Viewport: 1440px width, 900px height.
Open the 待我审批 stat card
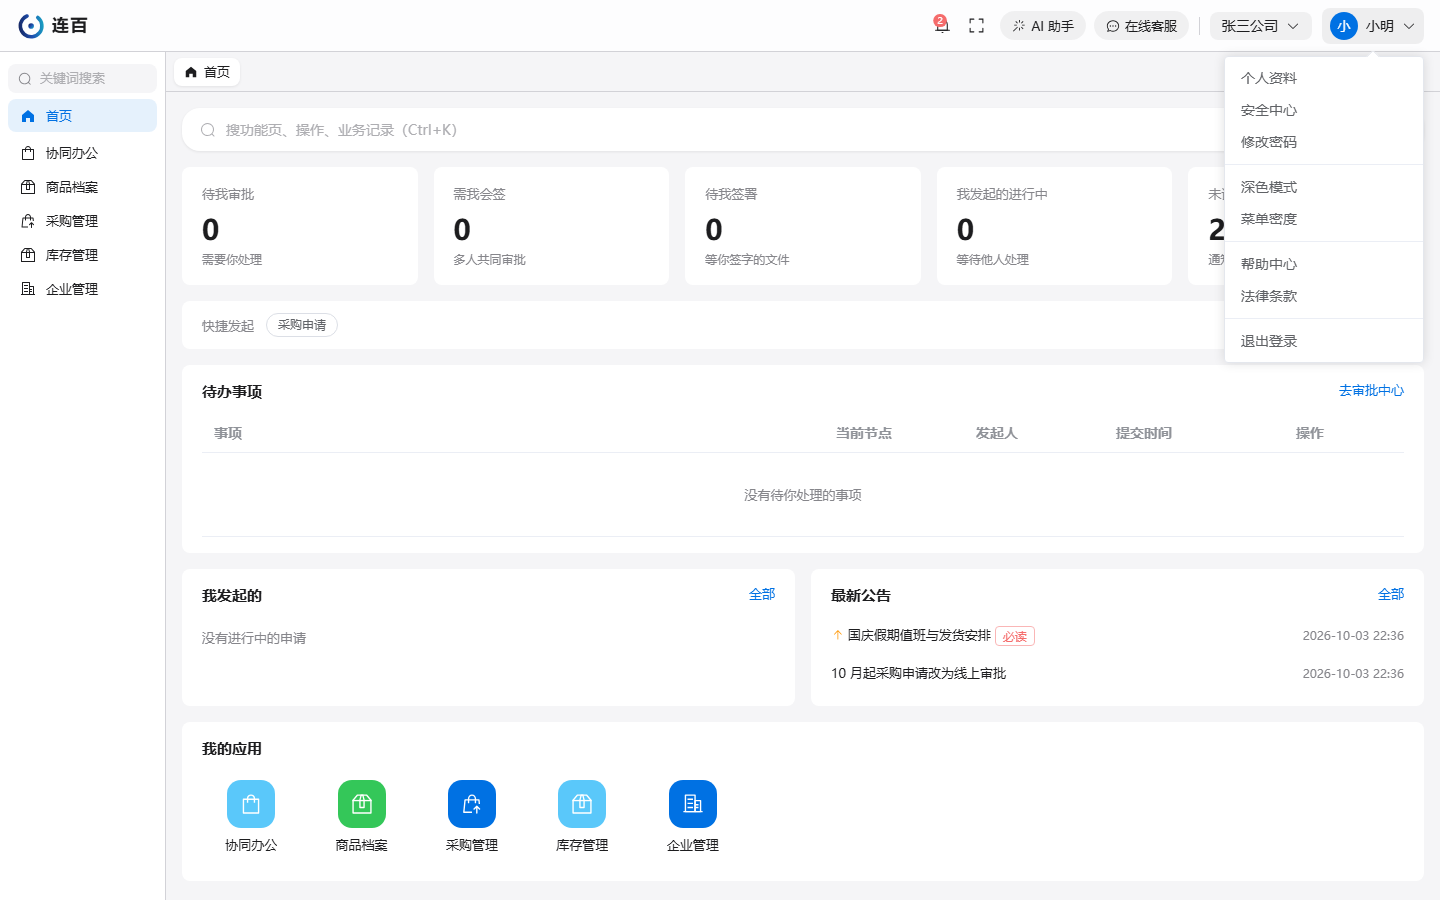[300, 226]
